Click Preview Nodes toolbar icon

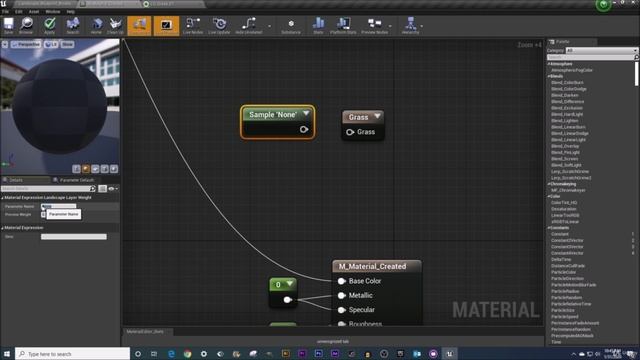point(374,26)
